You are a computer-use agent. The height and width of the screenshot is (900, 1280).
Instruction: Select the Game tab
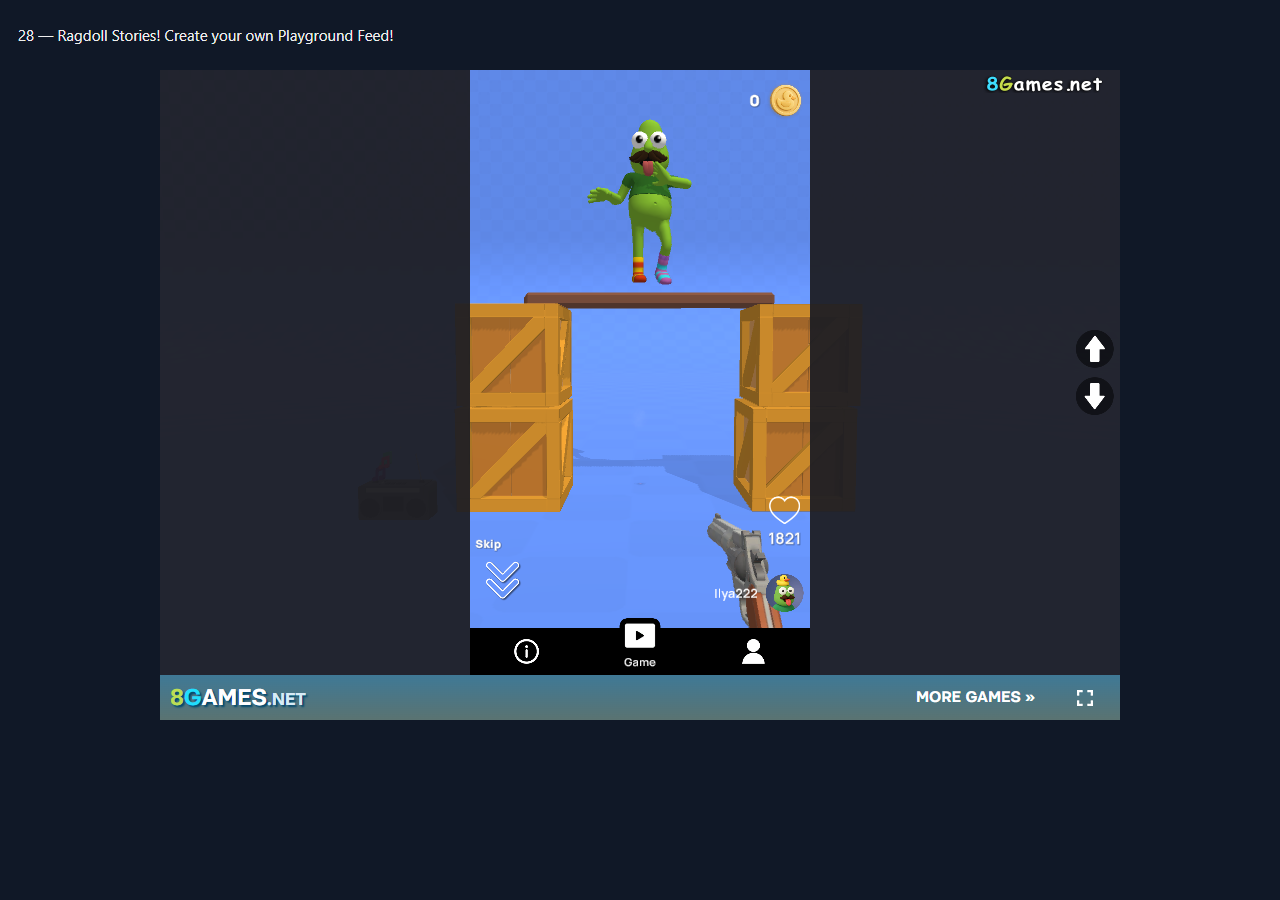click(x=640, y=645)
